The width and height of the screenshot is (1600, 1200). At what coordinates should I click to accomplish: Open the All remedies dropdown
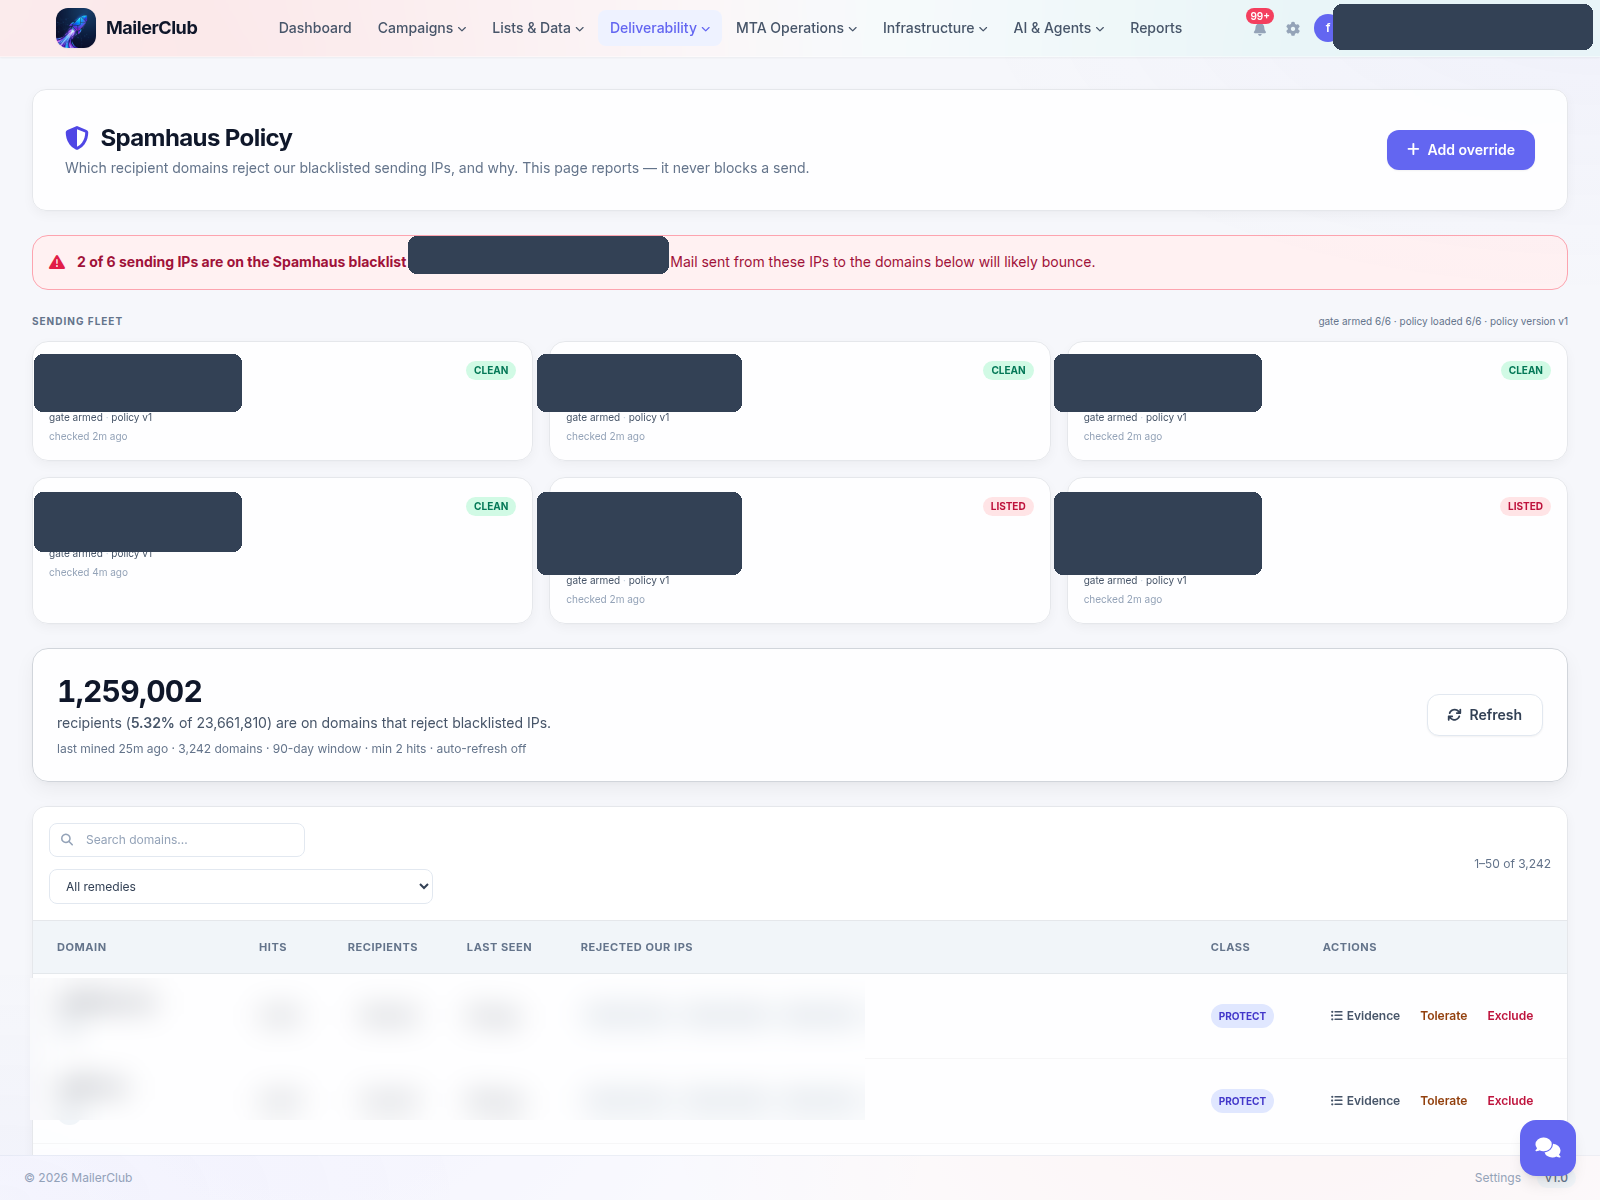[x=241, y=887]
